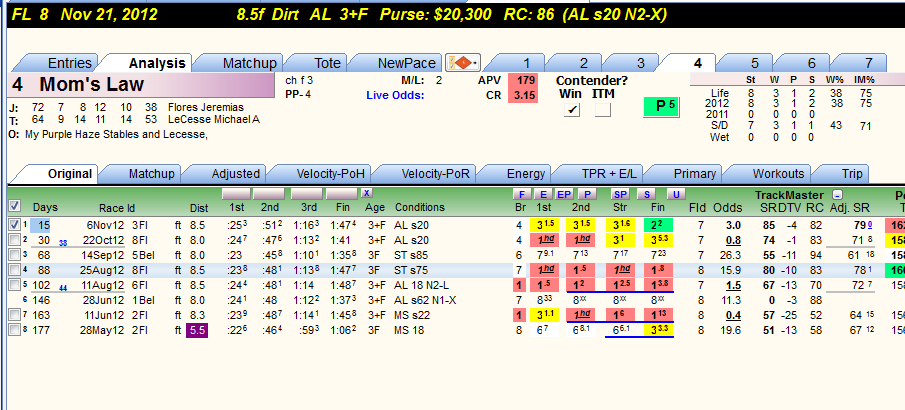Image resolution: width=905 pixels, height=410 pixels.
Task: Check the 28May12 race row checkbox
Action: 15,330
